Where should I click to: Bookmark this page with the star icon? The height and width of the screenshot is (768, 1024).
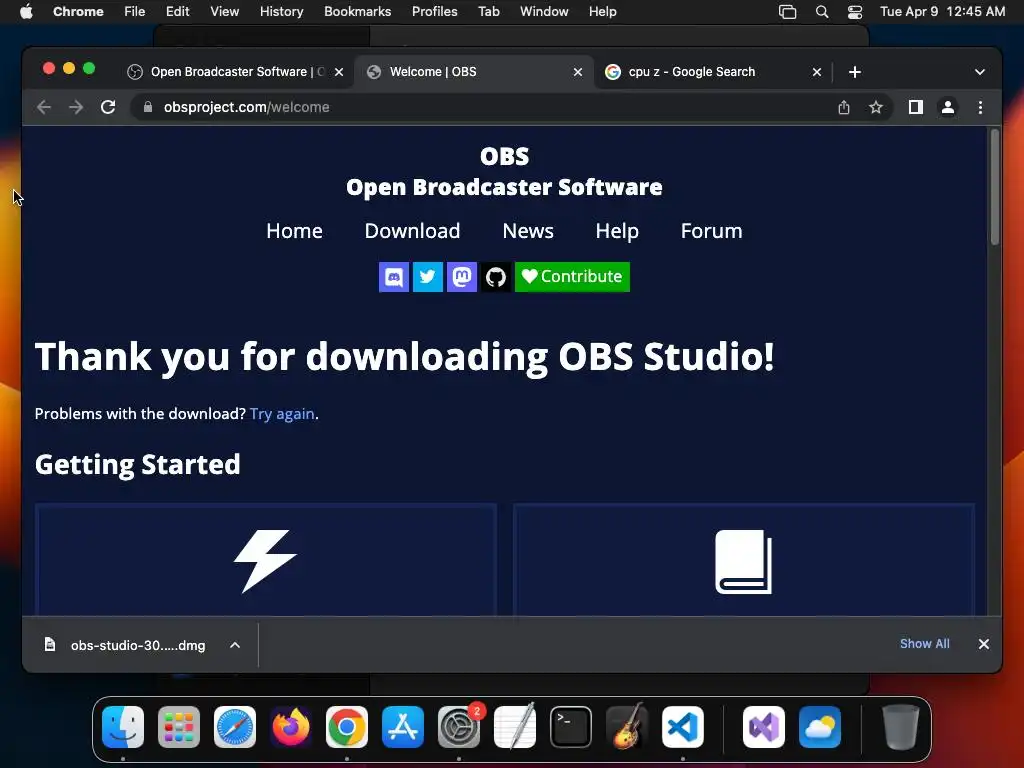[x=876, y=107]
